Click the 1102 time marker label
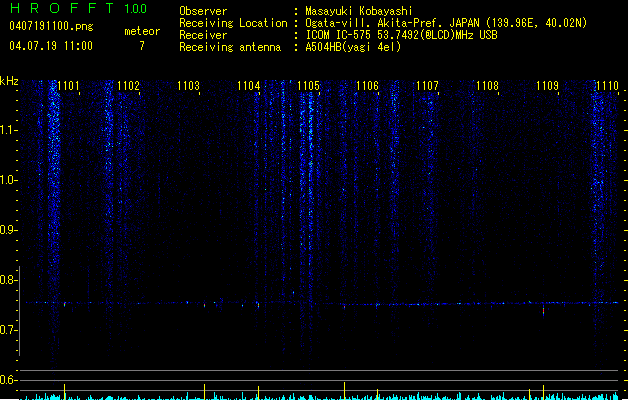Viewport: 629px width, 400px height. 128,86
